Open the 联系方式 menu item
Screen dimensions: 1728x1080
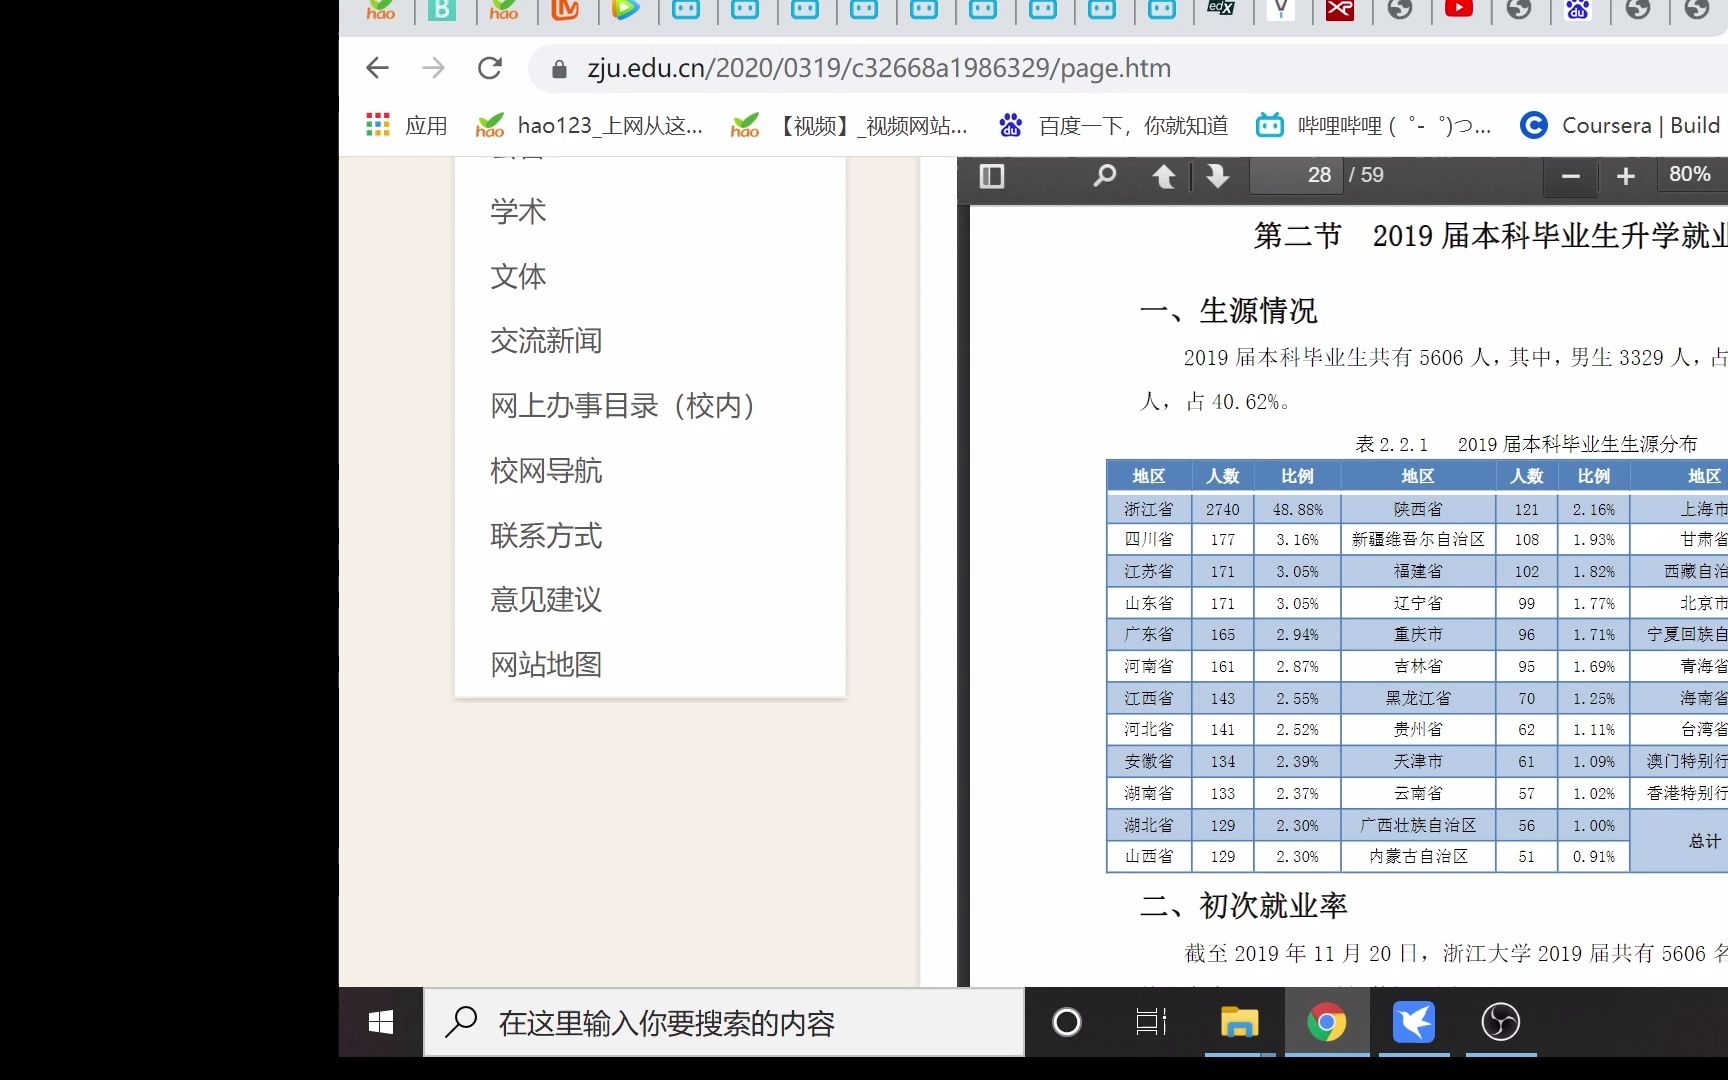coord(546,536)
